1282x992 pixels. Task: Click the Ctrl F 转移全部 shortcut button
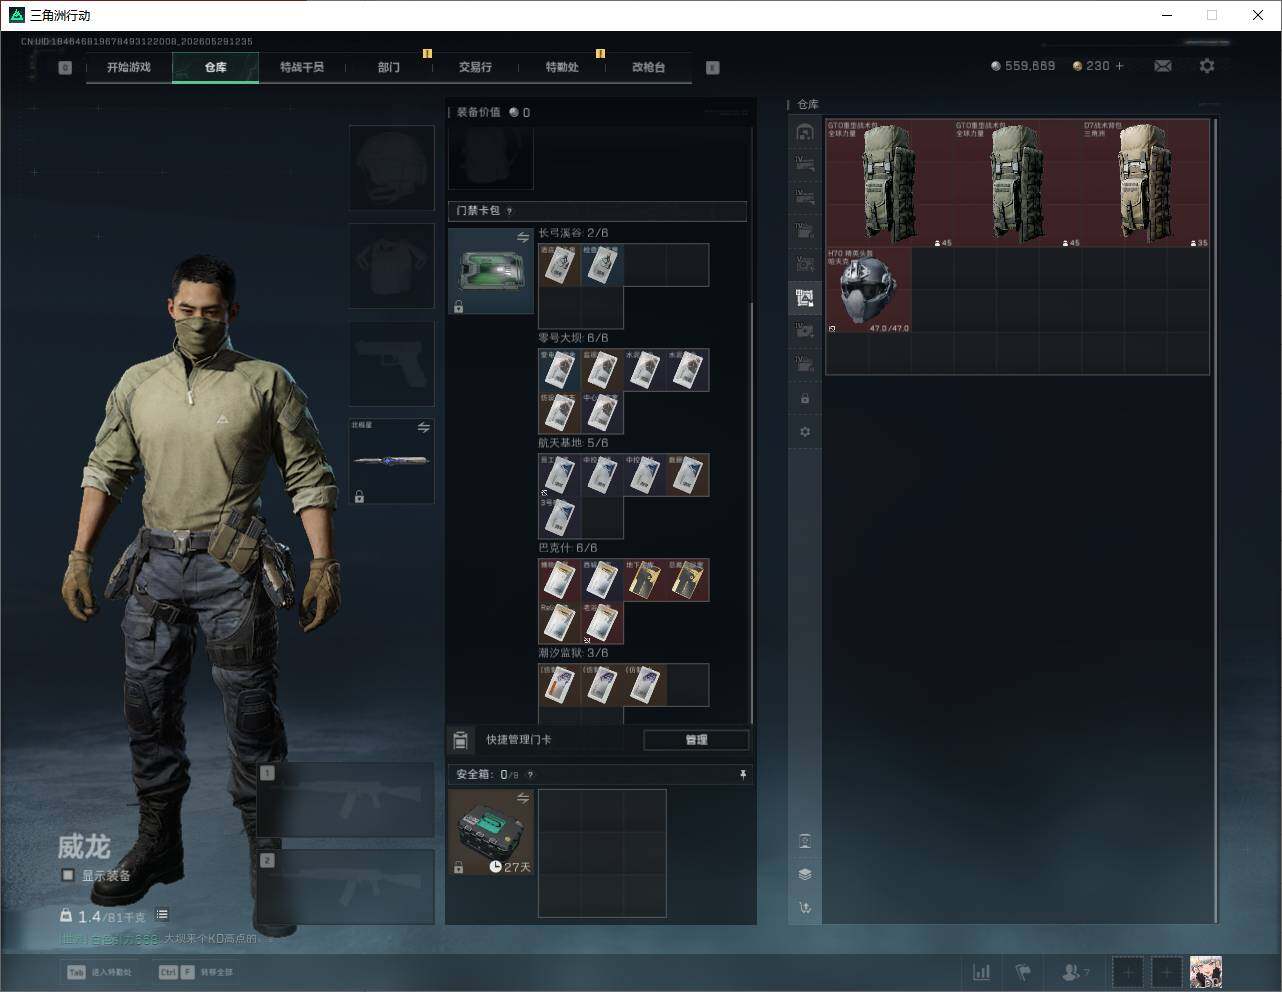pos(196,972)
